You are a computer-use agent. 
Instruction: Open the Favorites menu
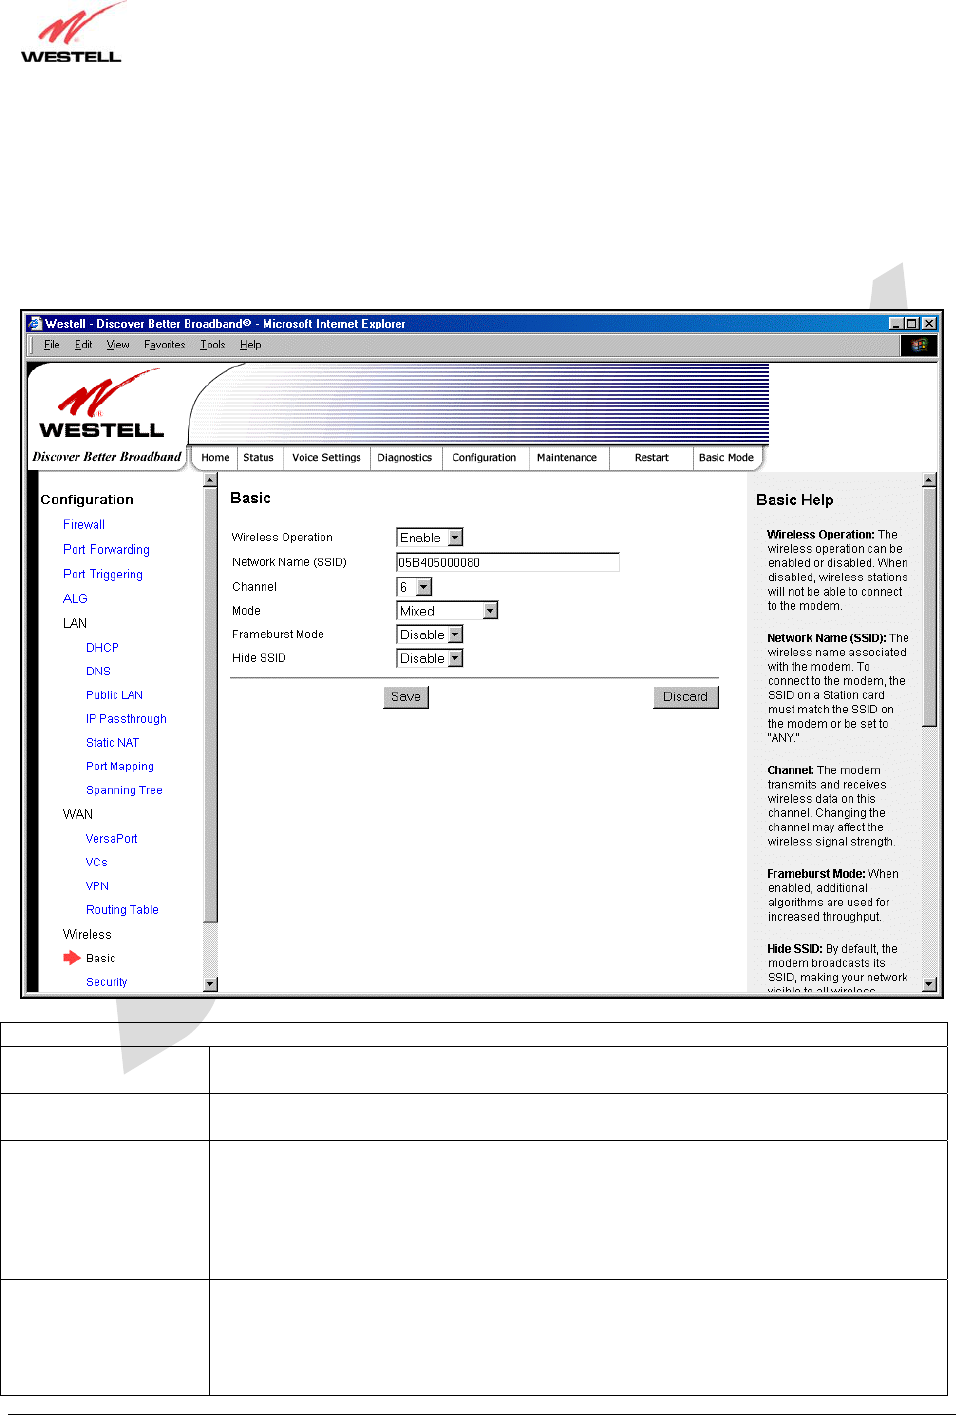[164, 345]
